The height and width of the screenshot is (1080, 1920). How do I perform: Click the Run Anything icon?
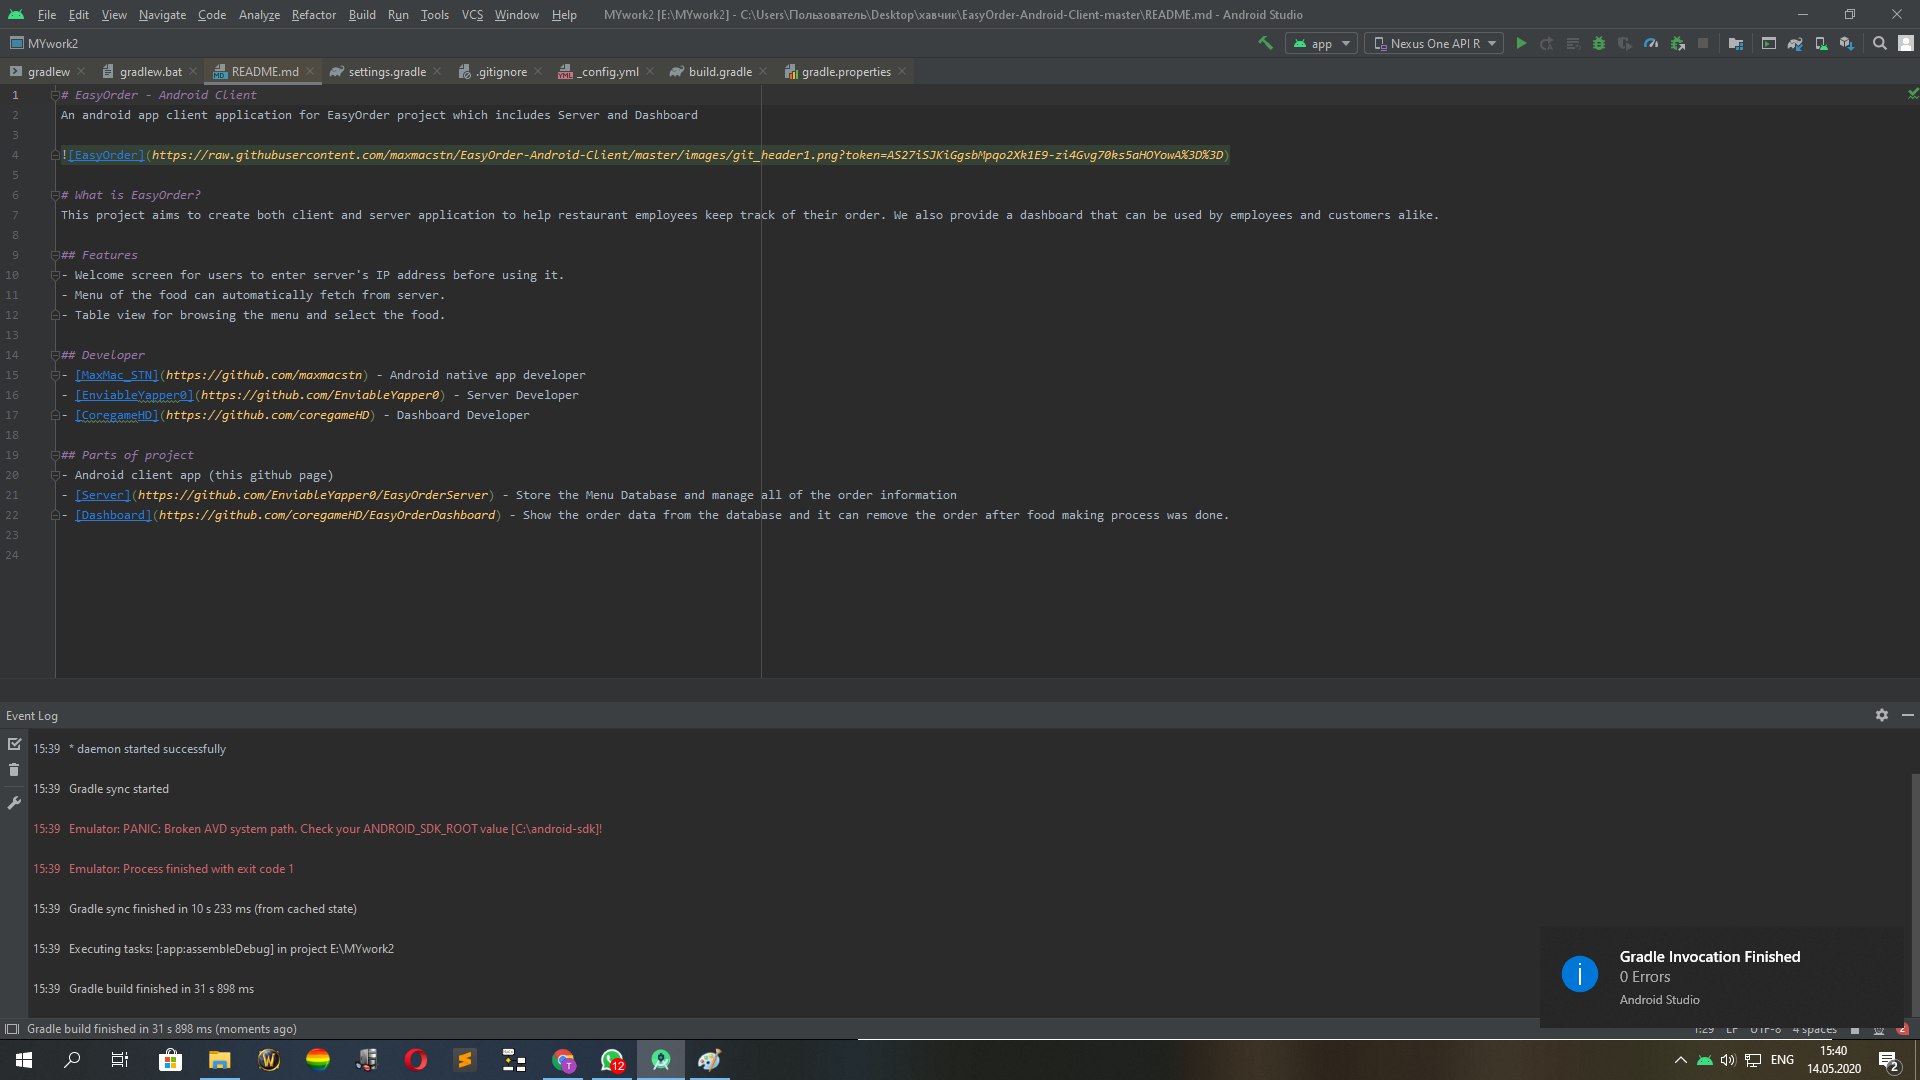(1769, 43)
